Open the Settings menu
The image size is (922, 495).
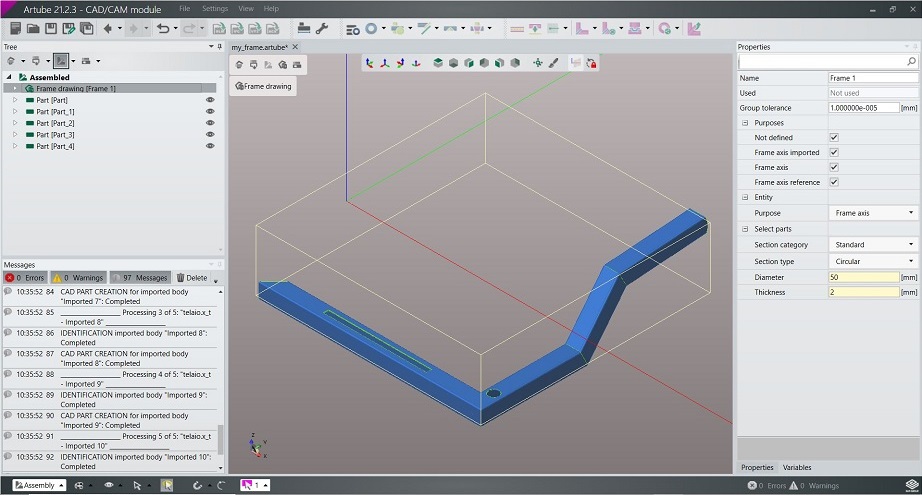point(214,8)
